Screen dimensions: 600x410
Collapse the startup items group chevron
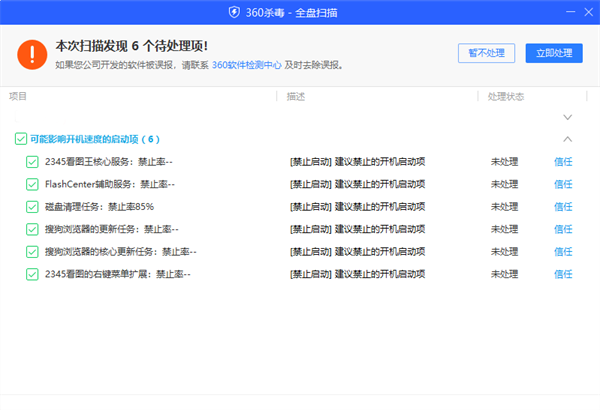click(568, 139)
